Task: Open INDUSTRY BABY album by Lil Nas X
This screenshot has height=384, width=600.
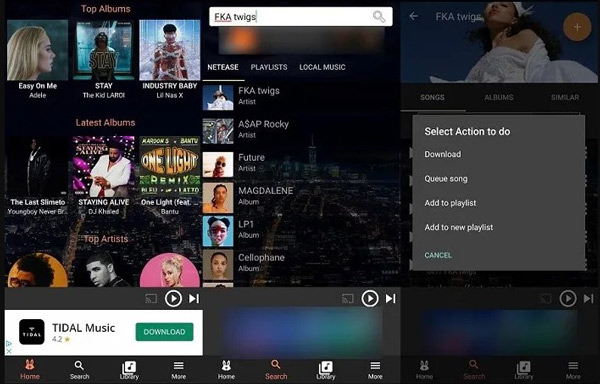Action: pyautogui.click(x=170, y=59)
